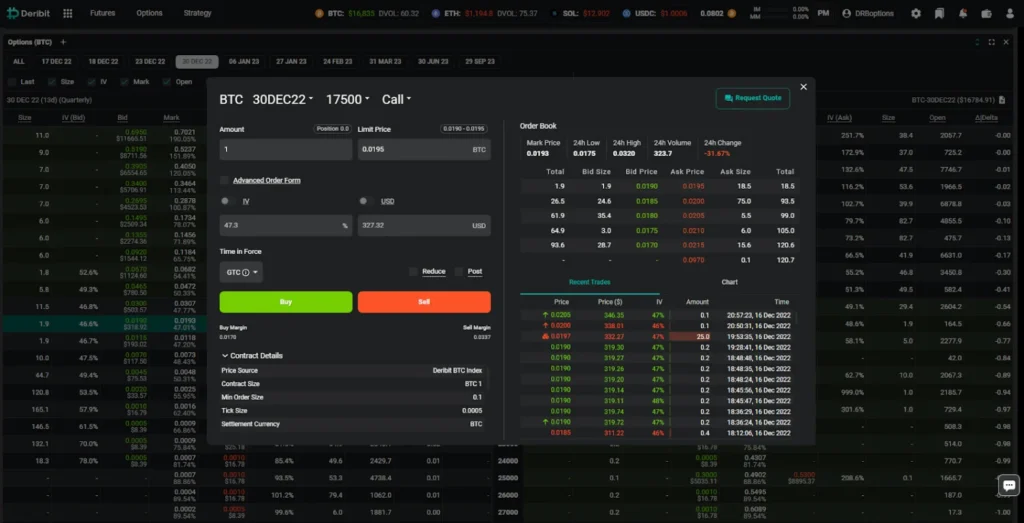Check the Post option

[x=460, y=272]
